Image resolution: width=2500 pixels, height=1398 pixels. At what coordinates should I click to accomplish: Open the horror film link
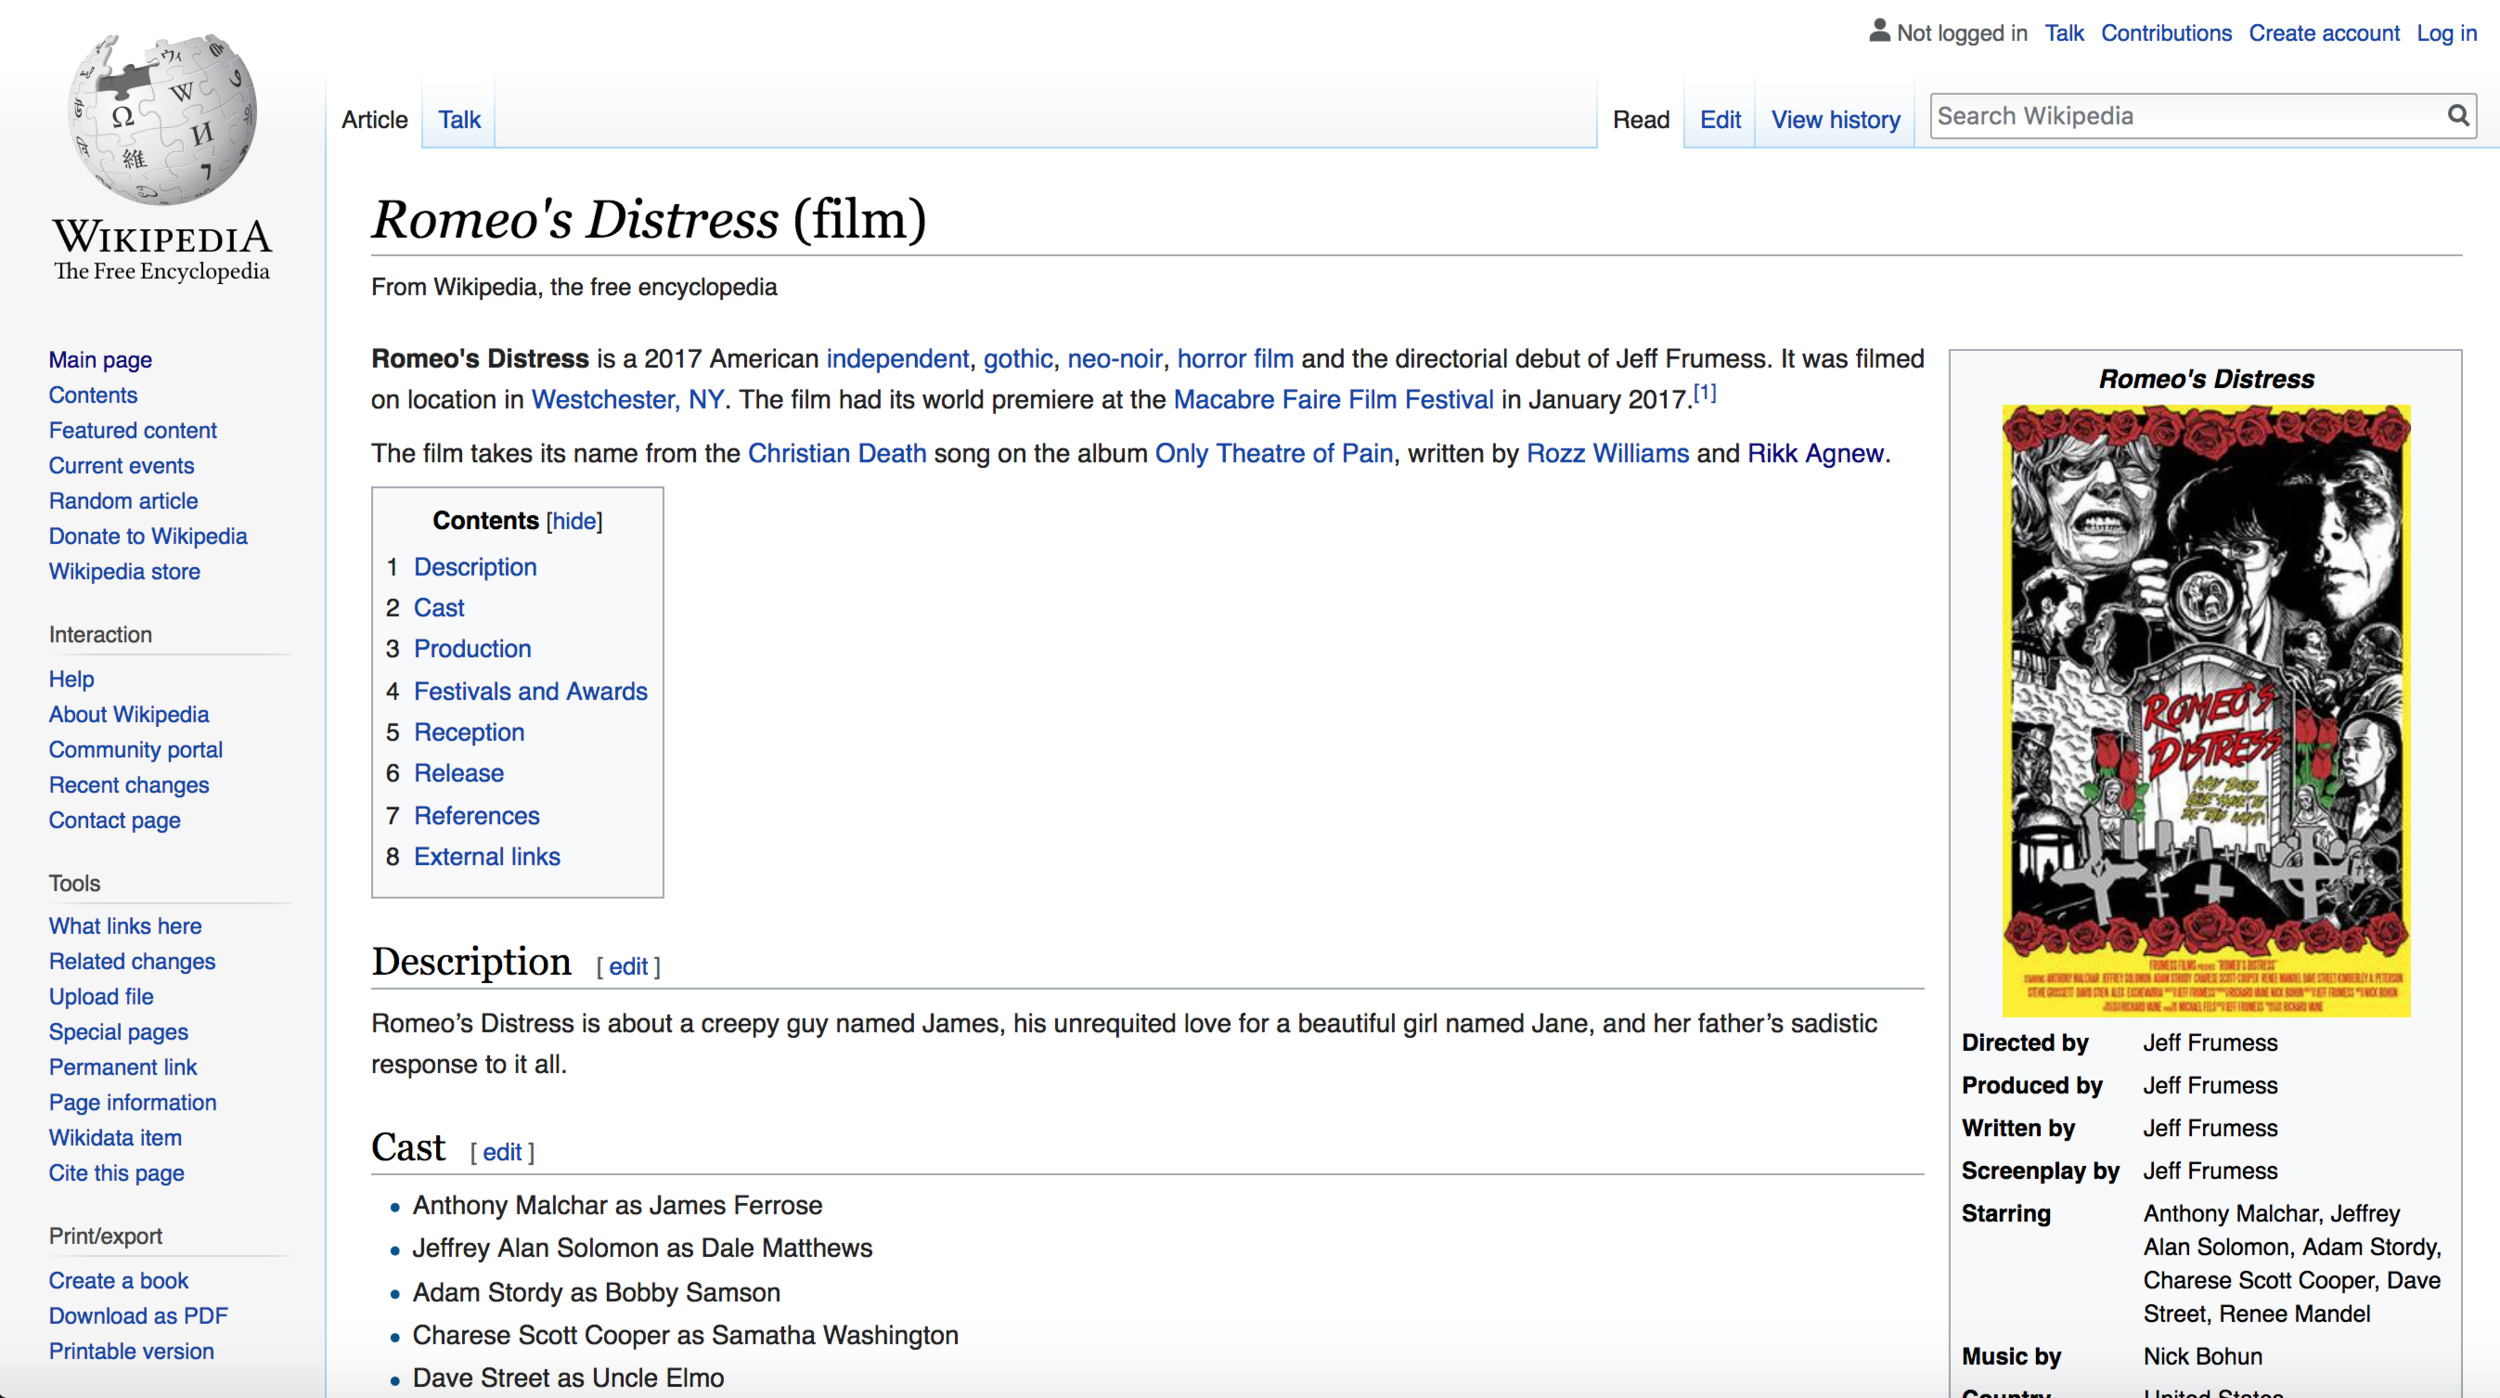[1235, 359]
